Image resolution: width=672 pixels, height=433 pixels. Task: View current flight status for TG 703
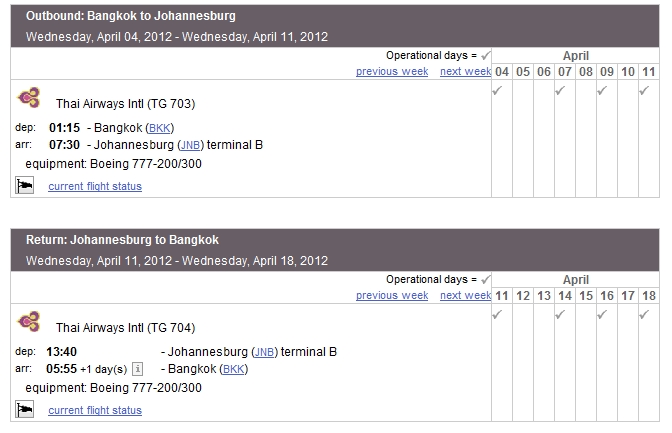[x=95, y=186]
